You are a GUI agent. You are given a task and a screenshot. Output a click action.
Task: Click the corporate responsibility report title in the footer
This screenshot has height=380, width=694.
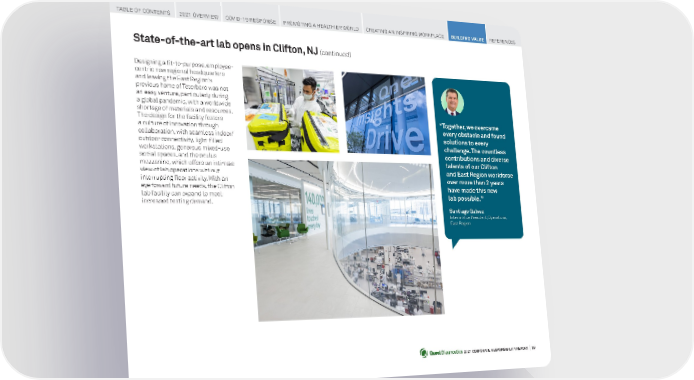click(x=496, y=350)
